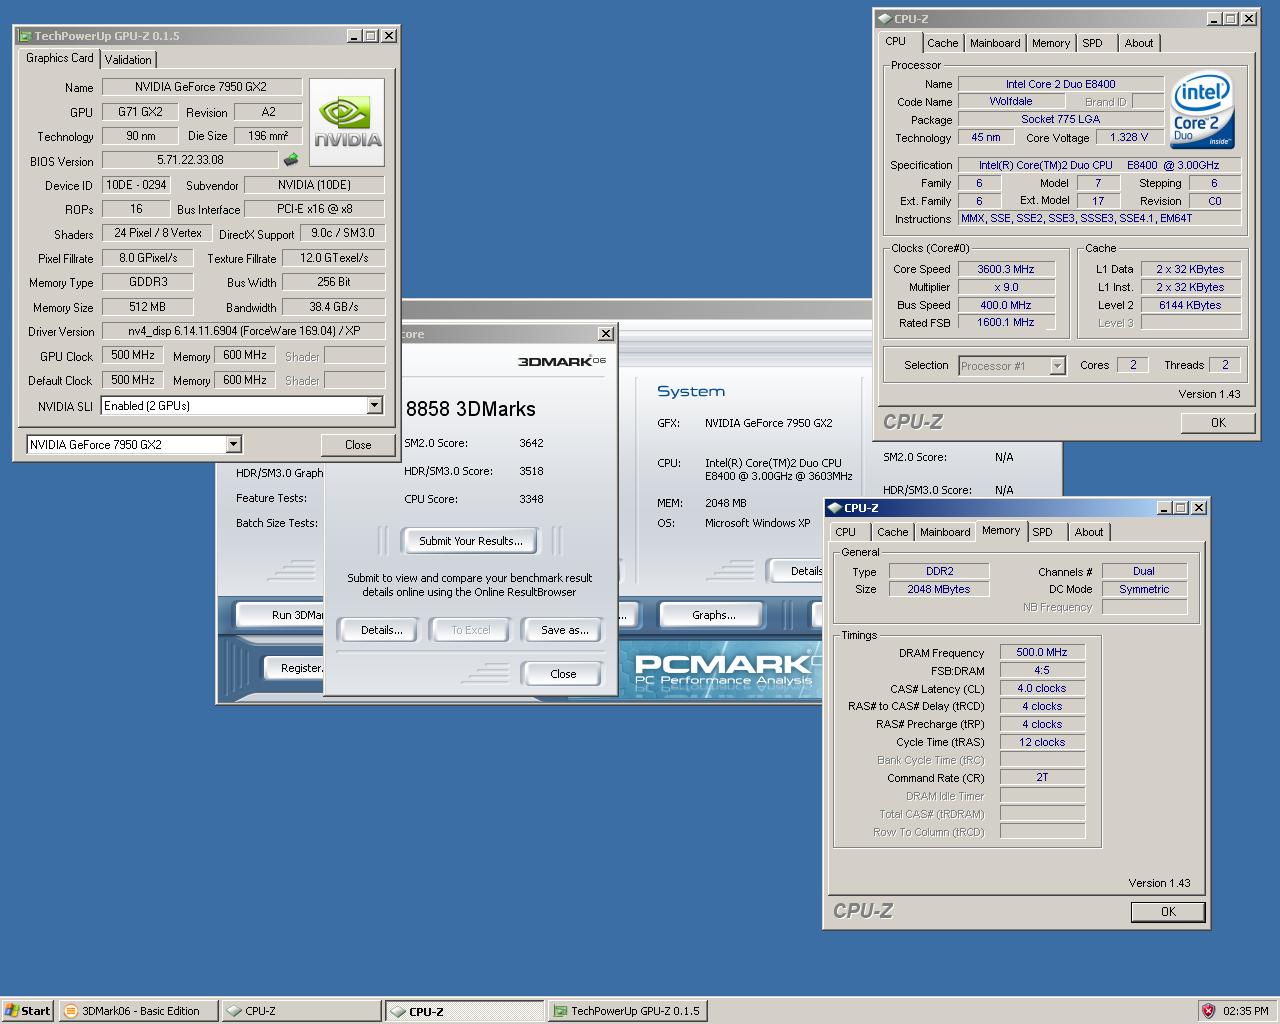Click Close button in GPU-Z window

(358, 445)
